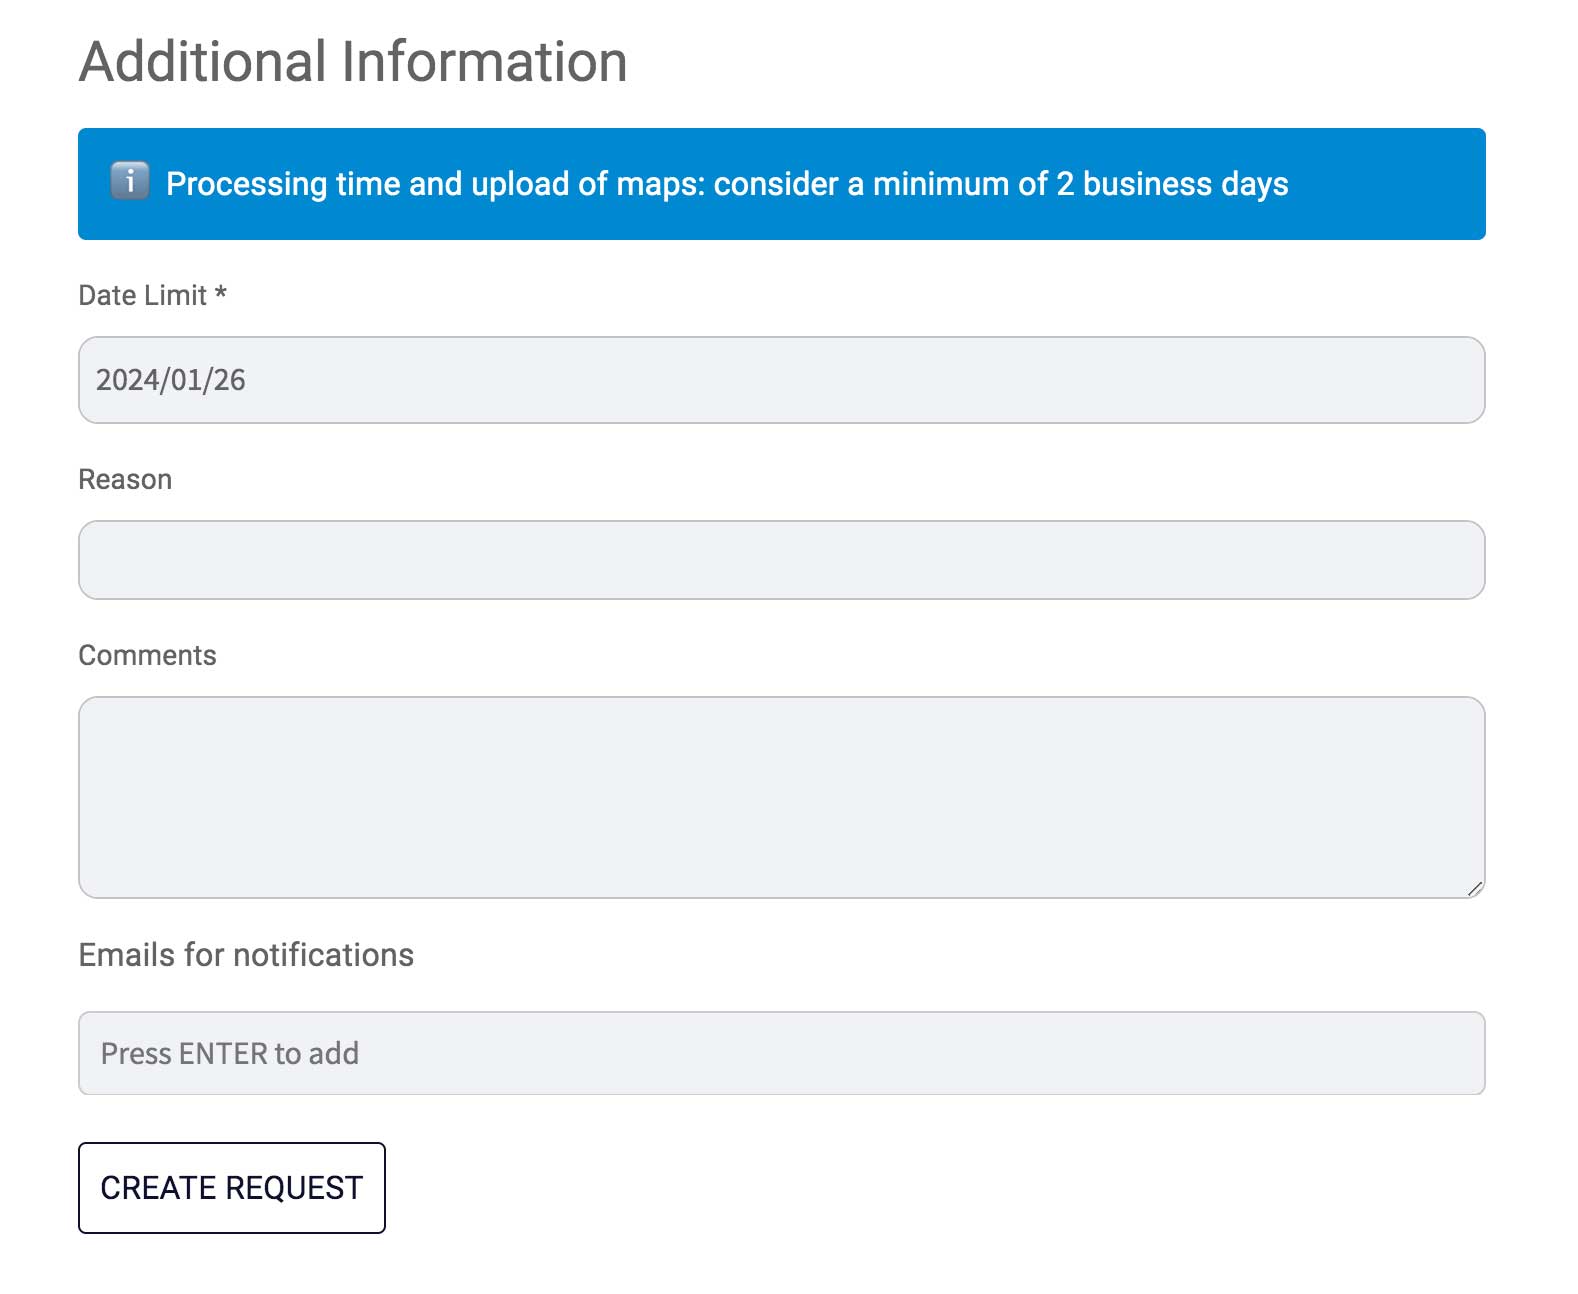Screen dimensions: 1578x1294
Task: Click the Additional Information heading
Action: coord(353,62)
